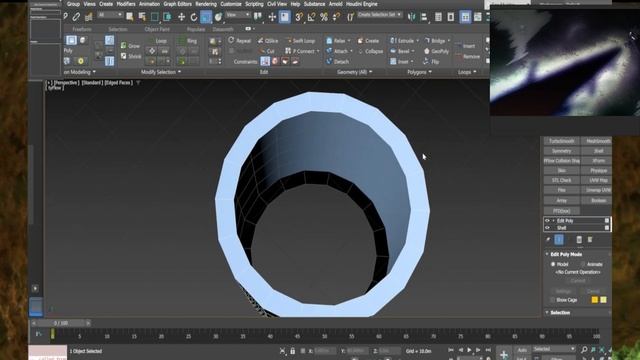Open the Graph Editors menu
The height and width of the screenshot is (360, 640).
(178, 4)
